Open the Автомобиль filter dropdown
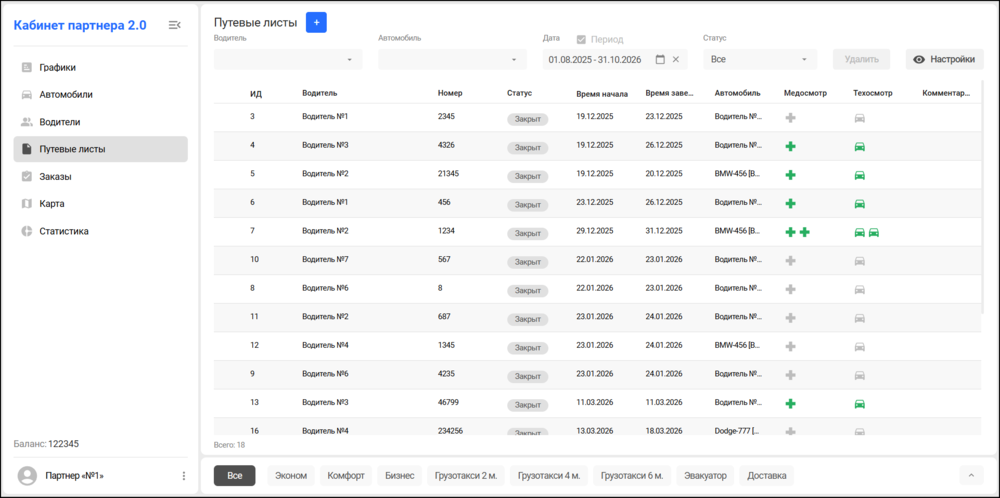1000x498 pixels. point(453,59)
